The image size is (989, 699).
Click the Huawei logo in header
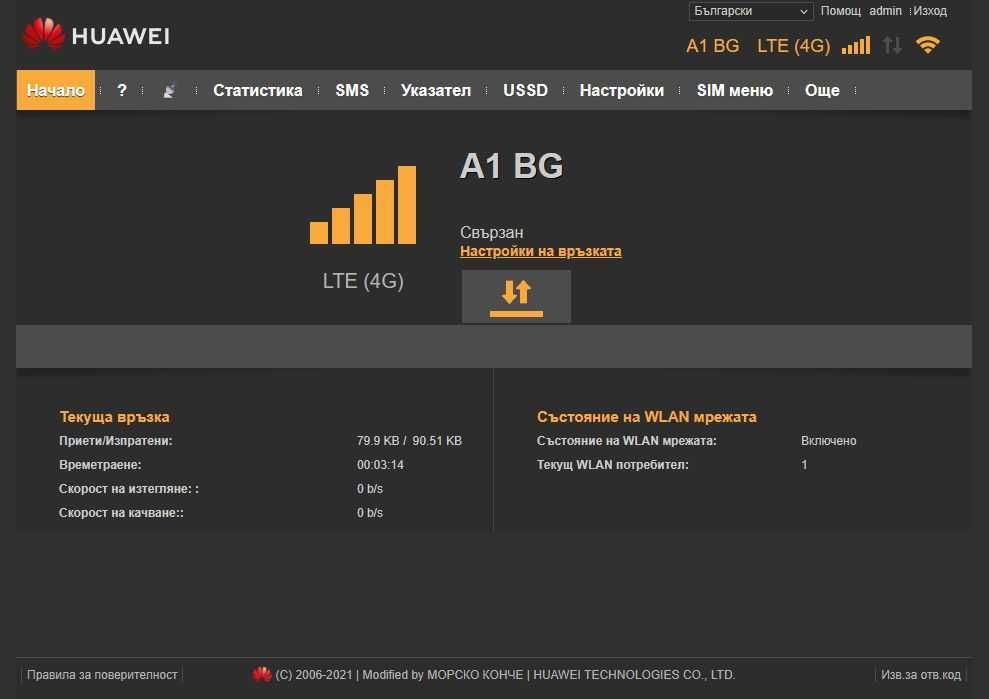coord(97,35)
